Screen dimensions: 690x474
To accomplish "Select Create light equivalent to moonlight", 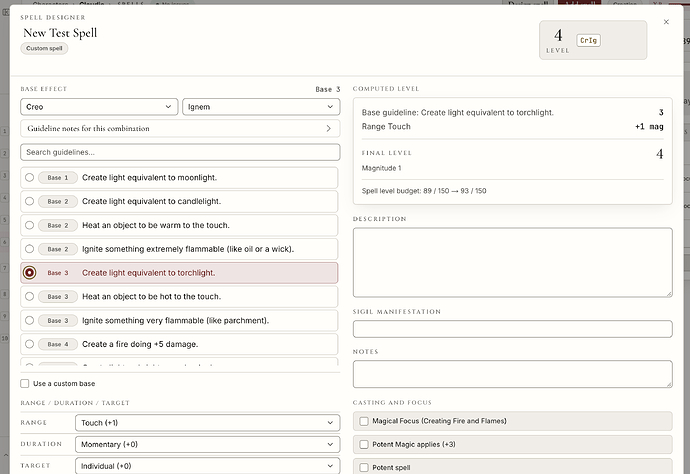I will (179, 178).
